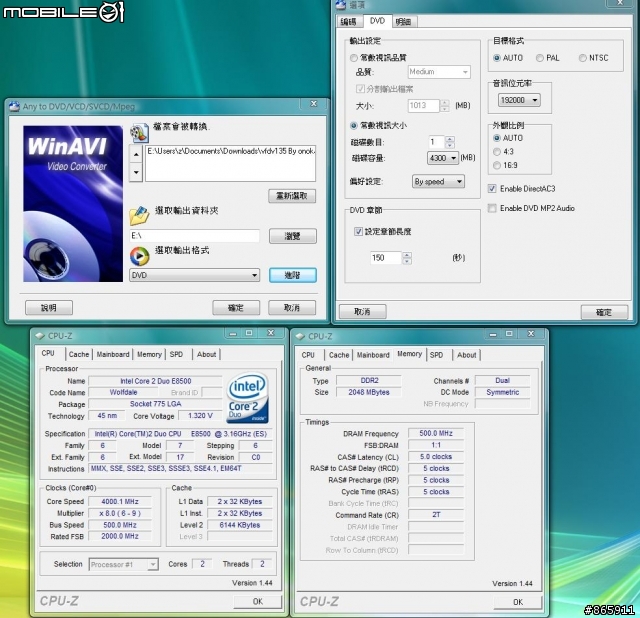Adjust the disc count stepper
Screen dimensions: 640x618
[450, 142]
